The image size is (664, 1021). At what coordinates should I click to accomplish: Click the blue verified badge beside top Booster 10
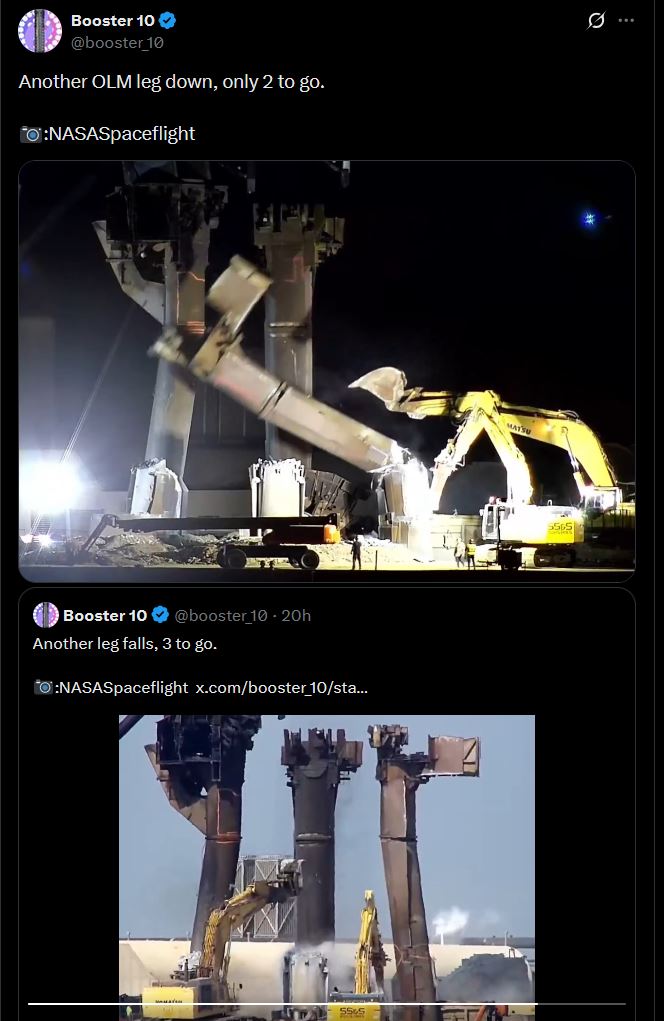pos(167,21)
